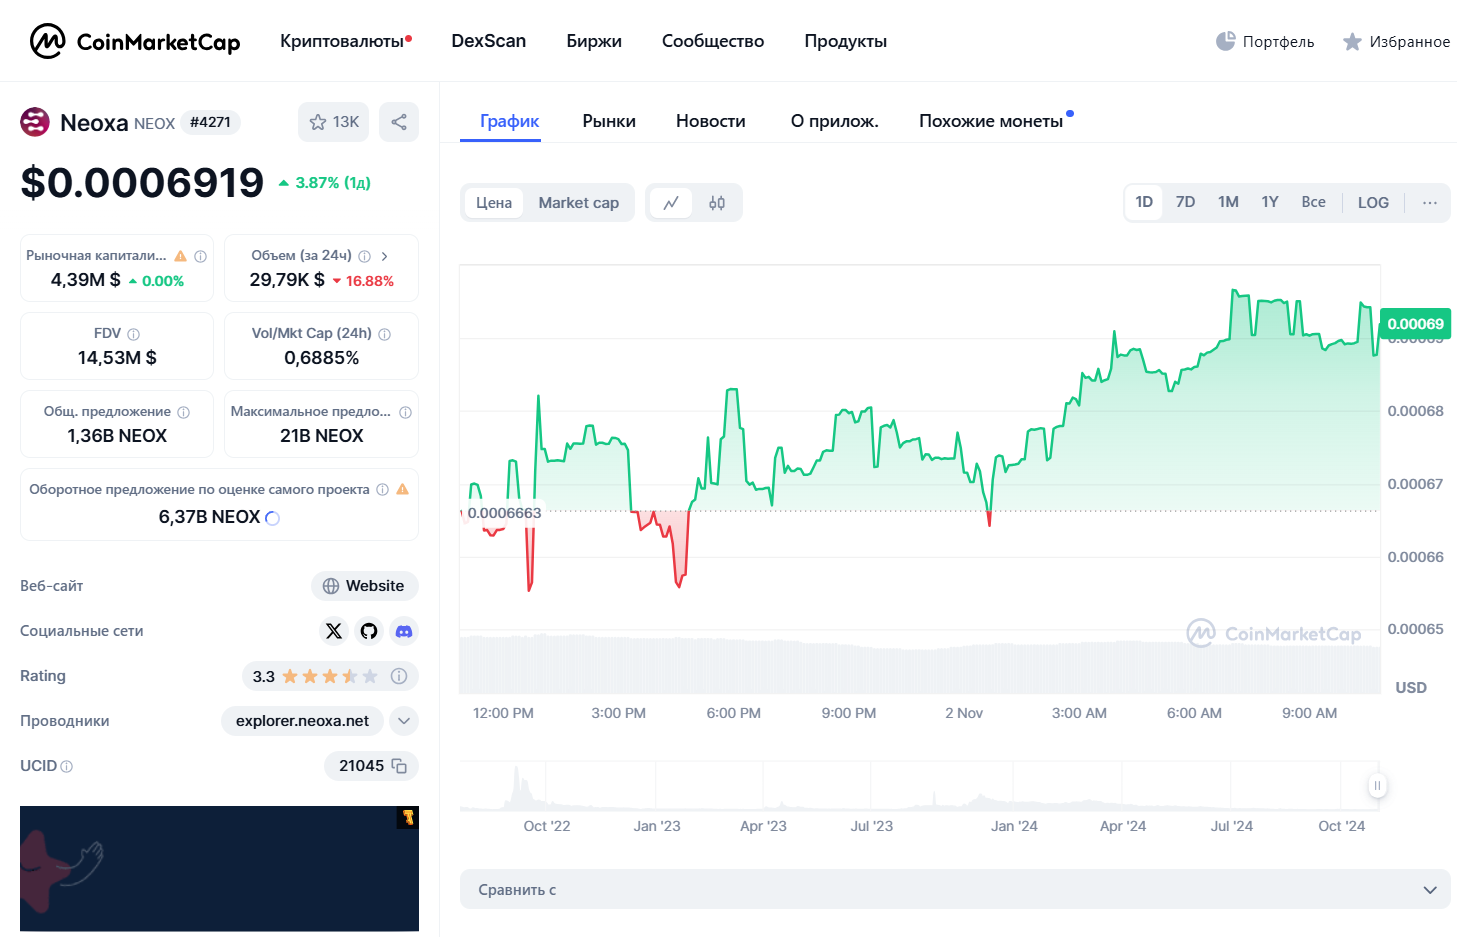Click UCID info icon

[x=67, y=767]
